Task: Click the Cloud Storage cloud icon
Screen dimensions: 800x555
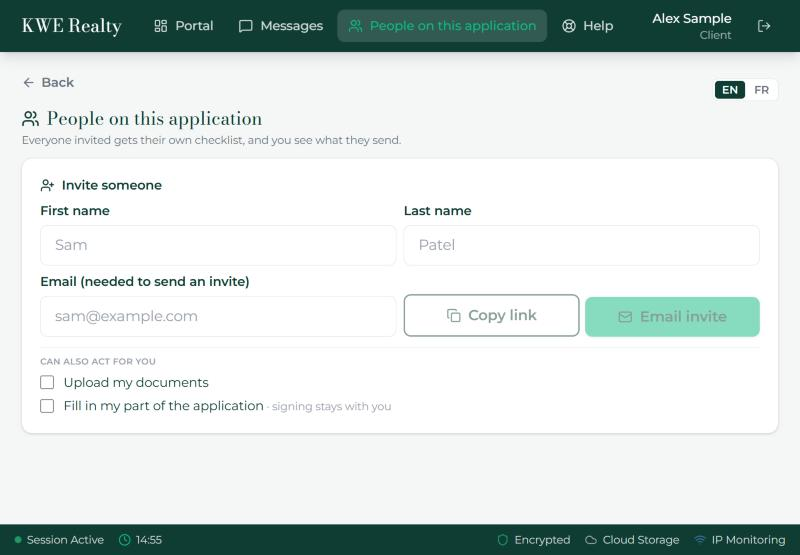Action: 591,540
